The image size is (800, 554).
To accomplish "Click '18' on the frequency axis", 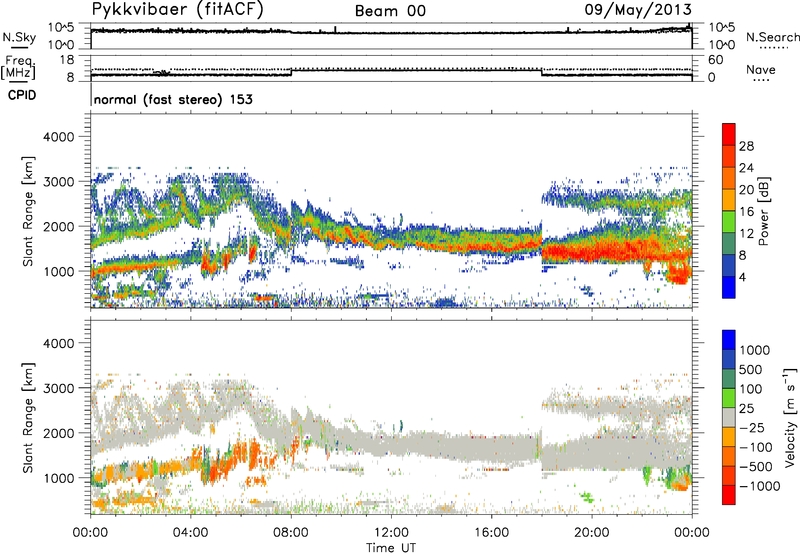I will 67,60.
